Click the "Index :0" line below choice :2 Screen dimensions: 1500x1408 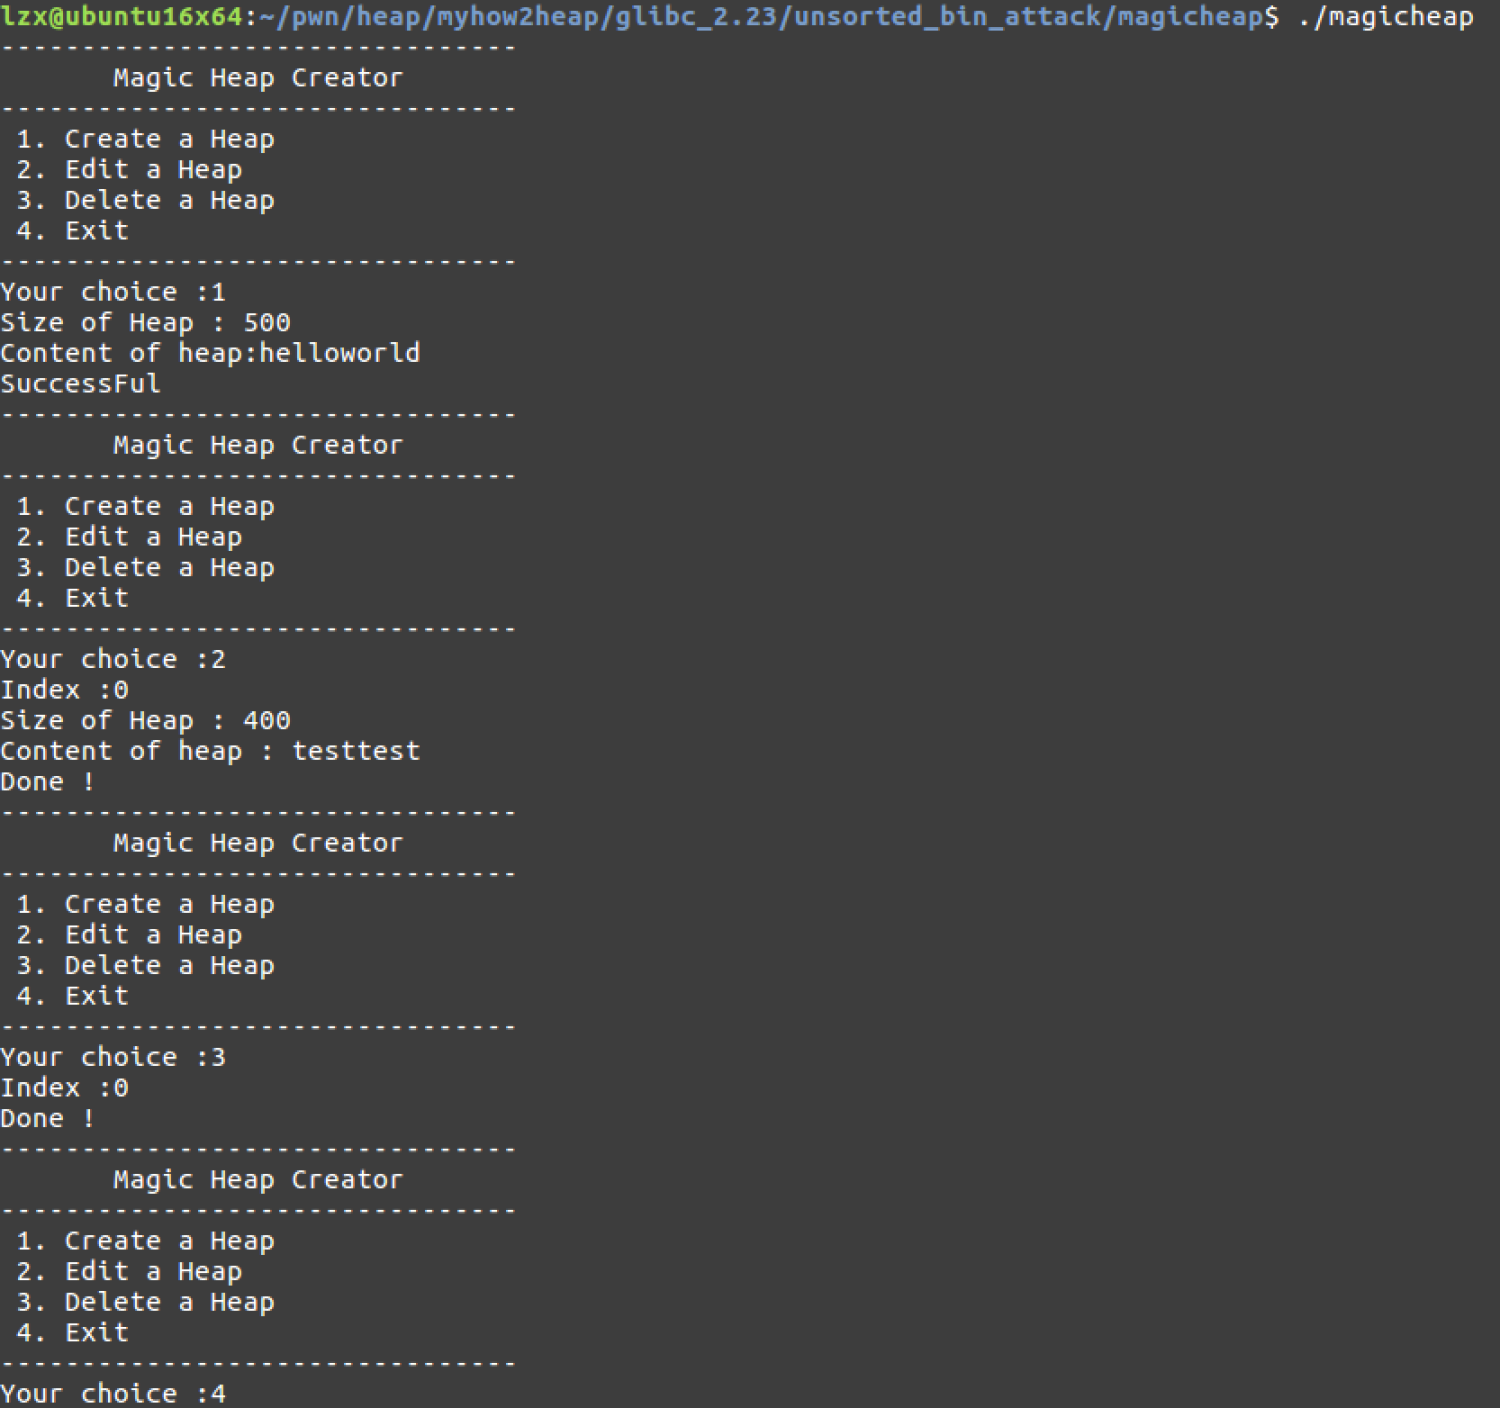(x=64, y=690)
